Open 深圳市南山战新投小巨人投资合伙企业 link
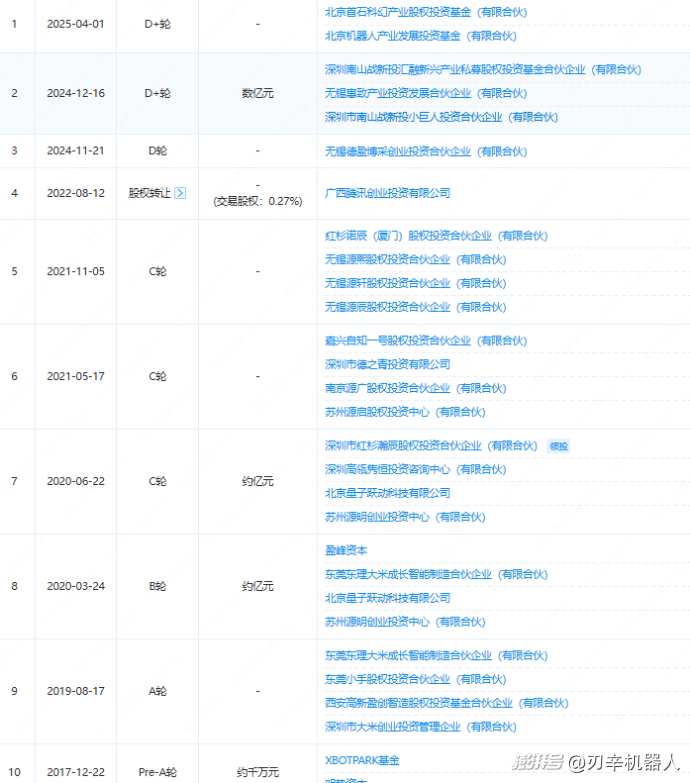The width and height of the screenshot is (690, 783). [x=441, y=117]
